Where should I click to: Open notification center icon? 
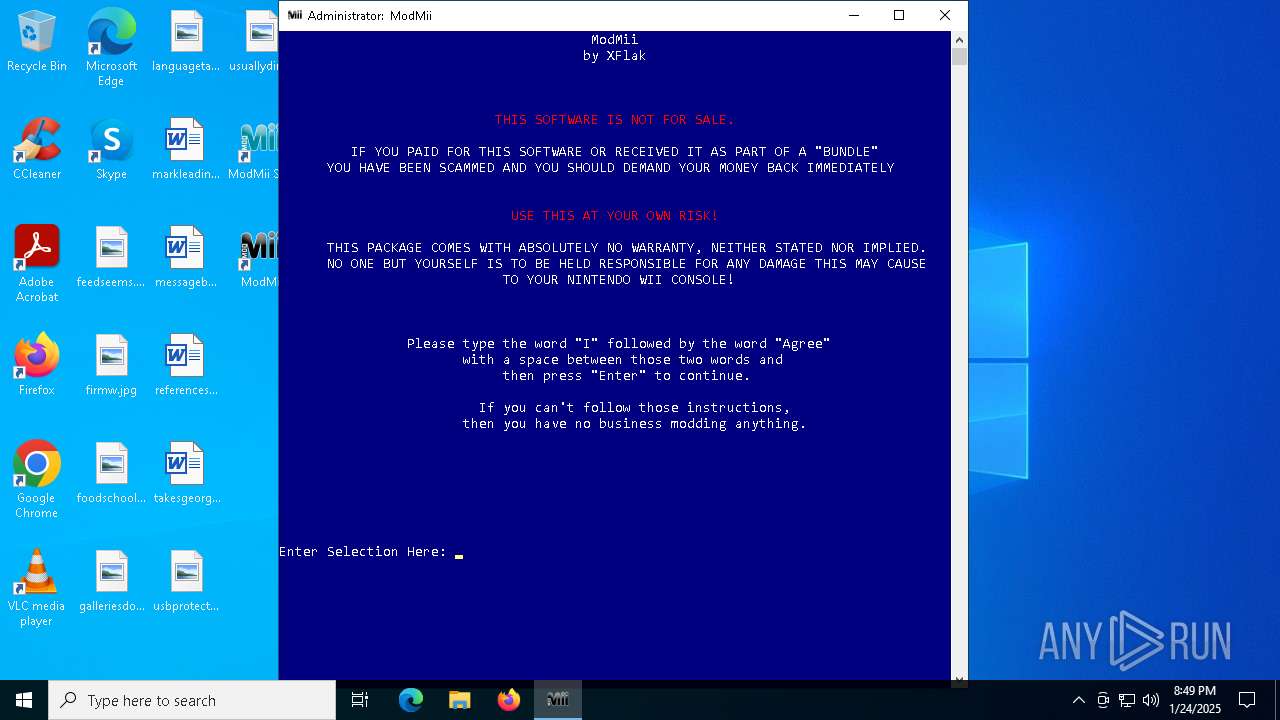pos(1247,700)
